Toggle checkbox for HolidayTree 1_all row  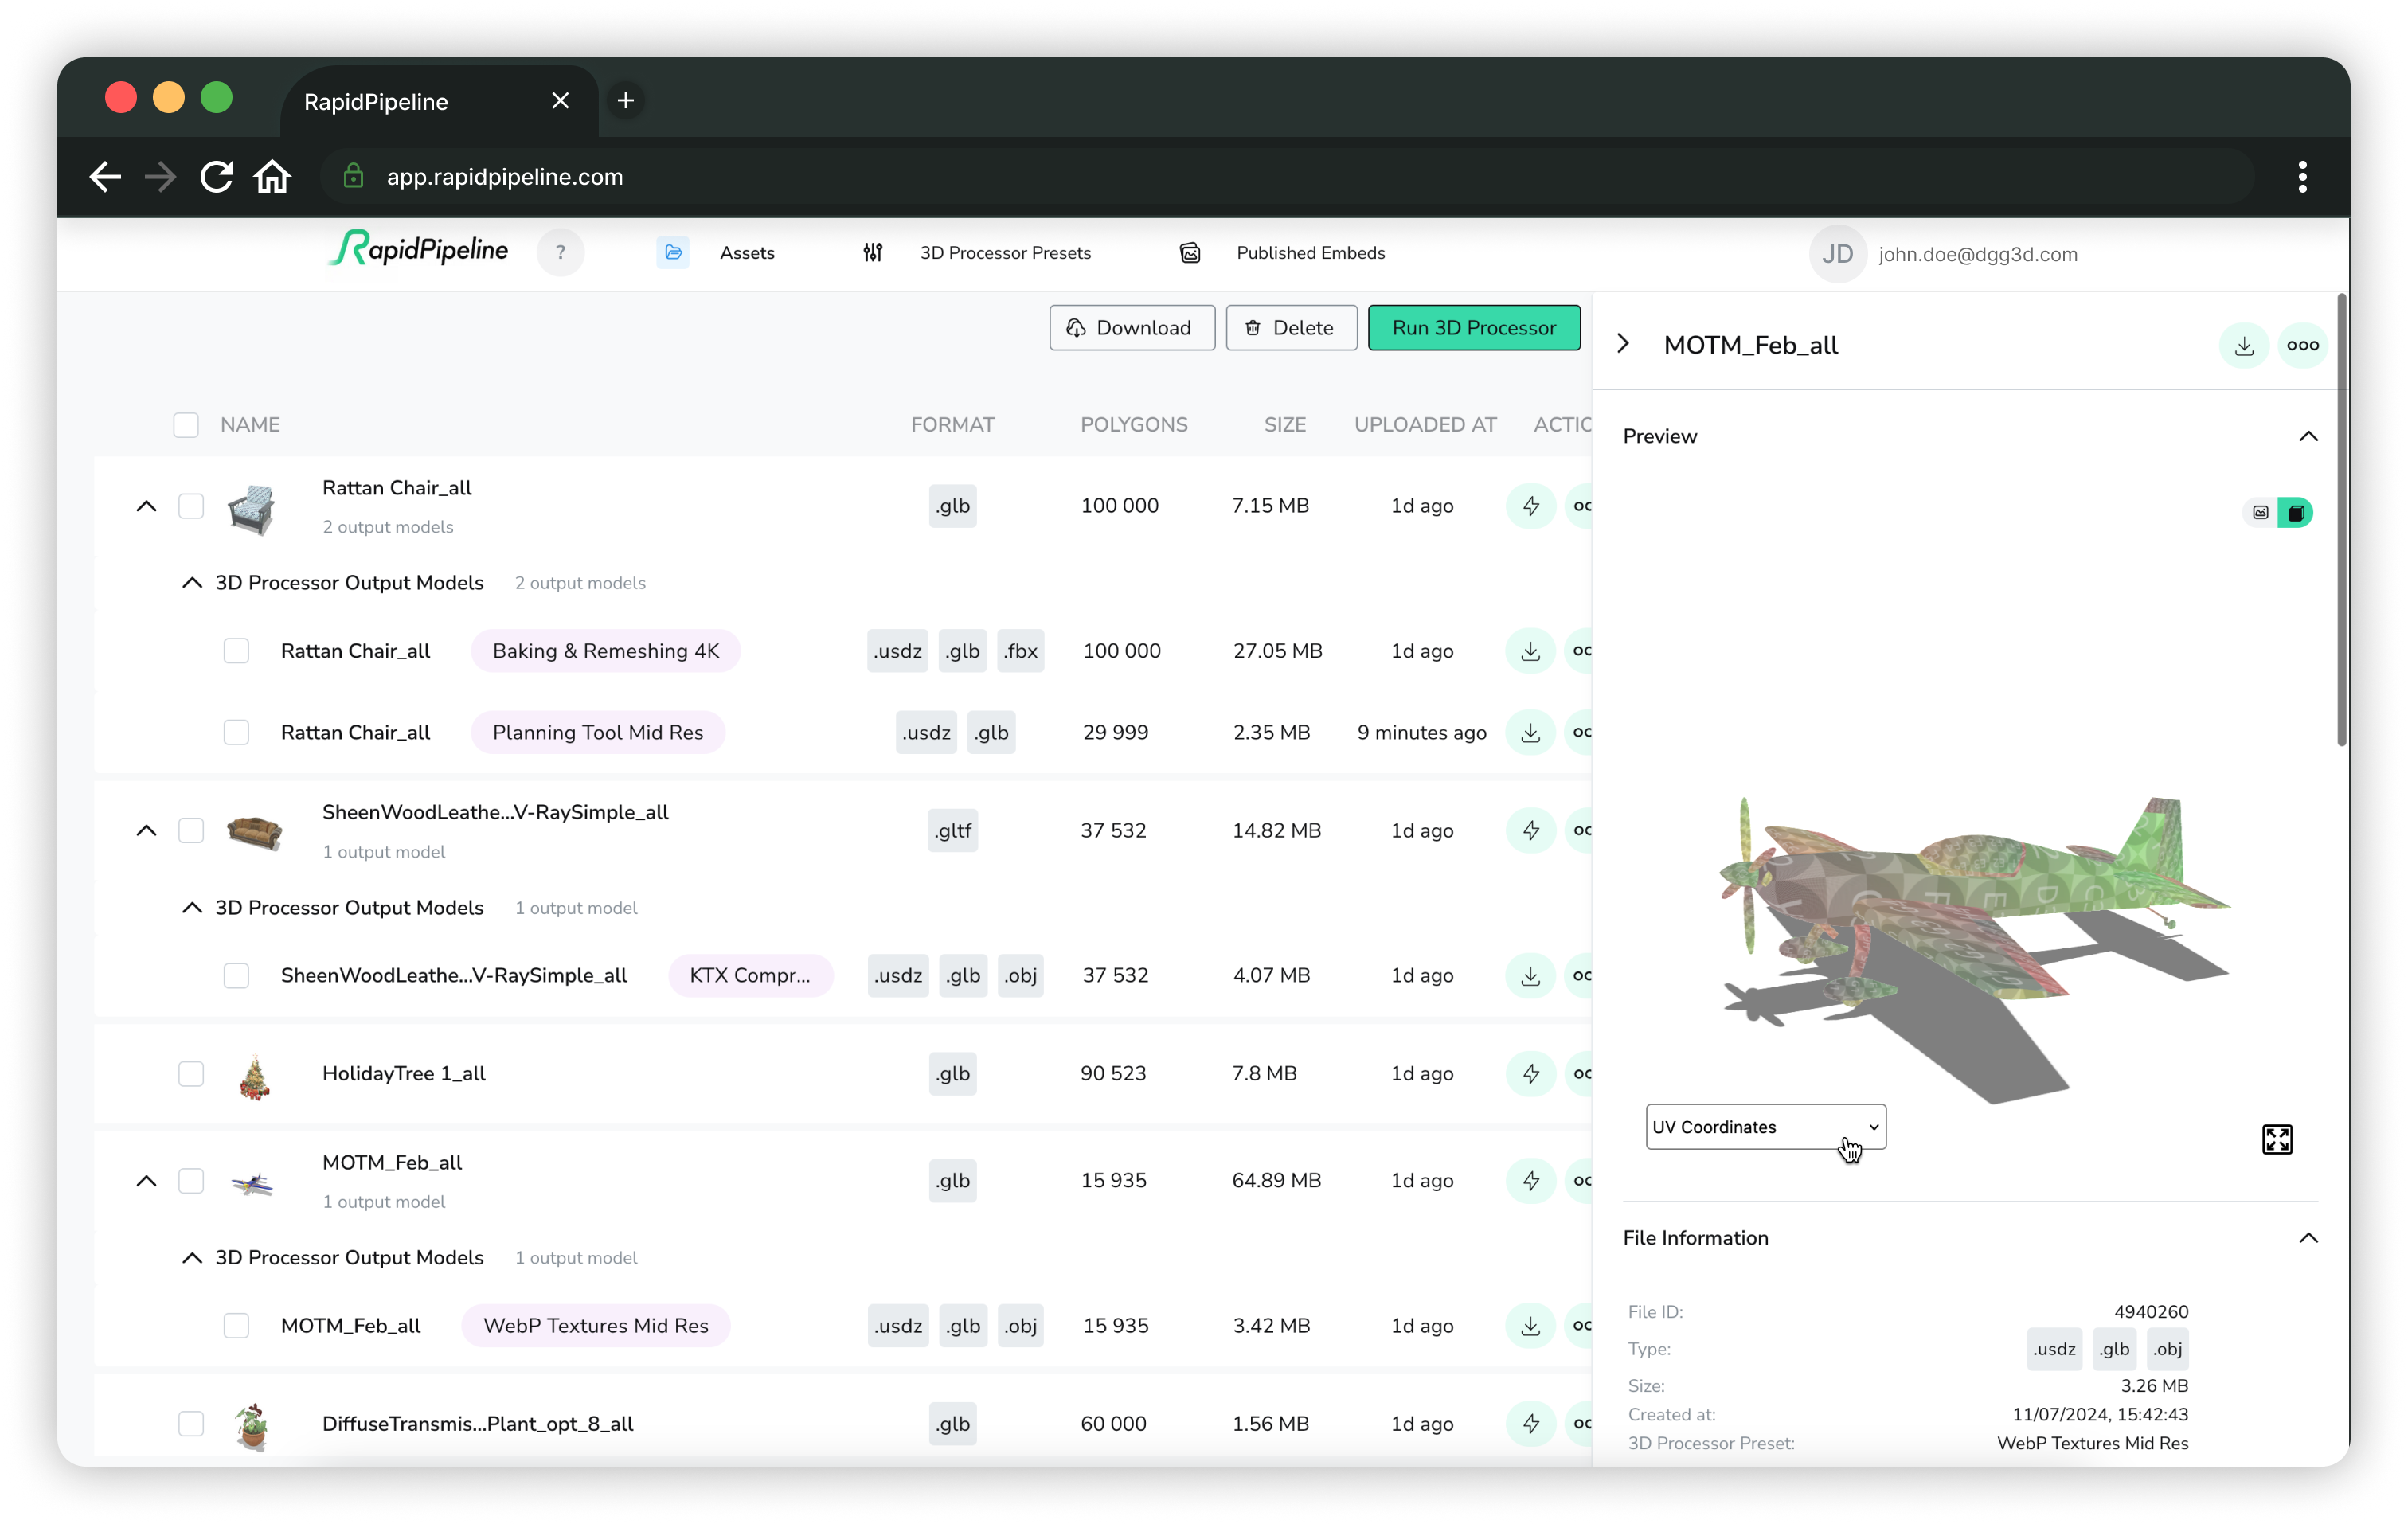coord(190,1073)
